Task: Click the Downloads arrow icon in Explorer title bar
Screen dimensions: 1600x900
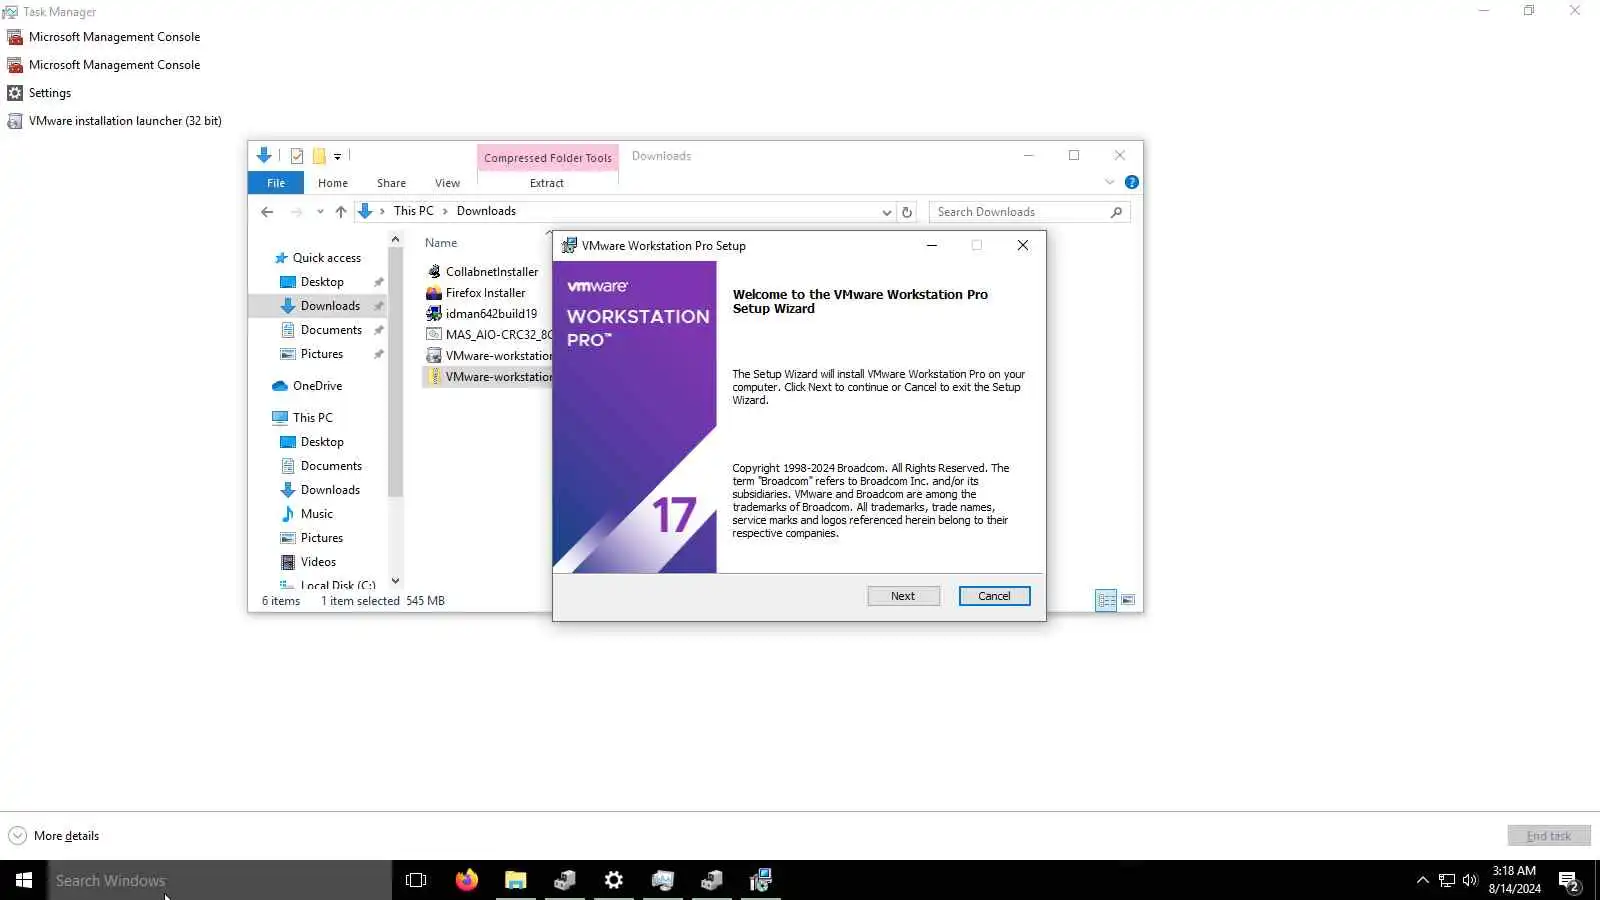Action: click(x=264, y=155)
